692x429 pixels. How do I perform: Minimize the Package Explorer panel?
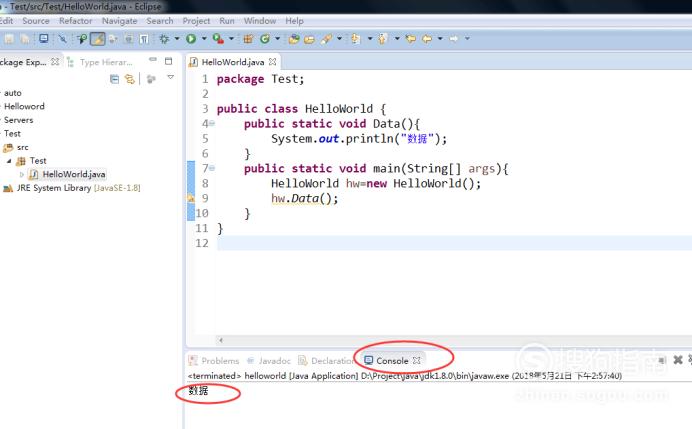coord(153,60)
